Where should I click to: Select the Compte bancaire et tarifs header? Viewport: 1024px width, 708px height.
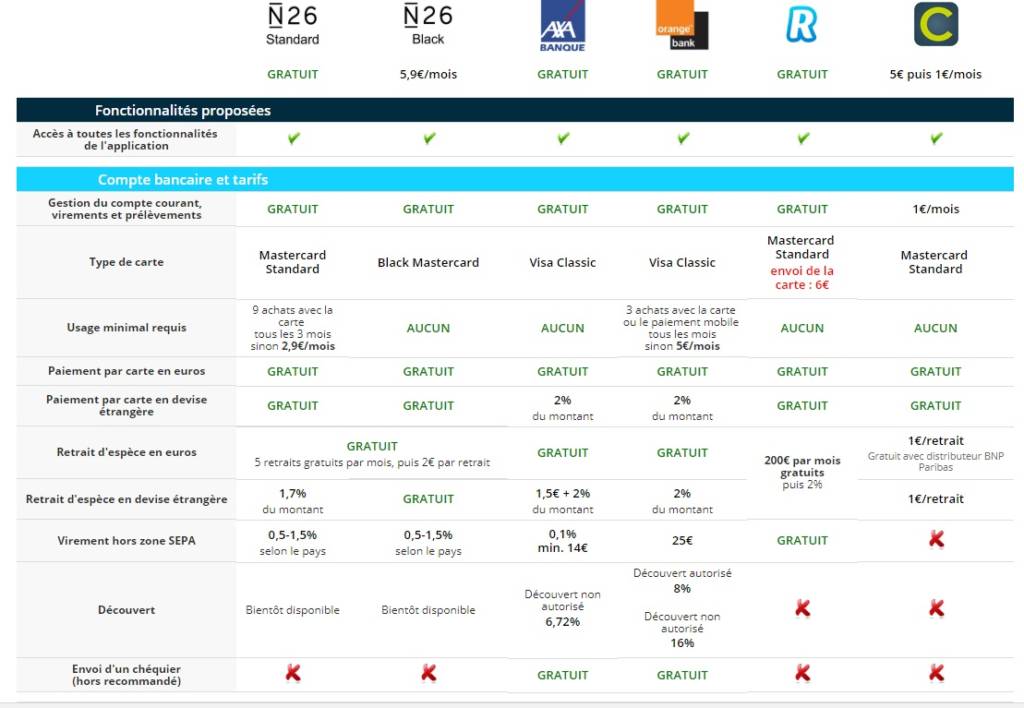pyautogui.click(x=183, y=180)
